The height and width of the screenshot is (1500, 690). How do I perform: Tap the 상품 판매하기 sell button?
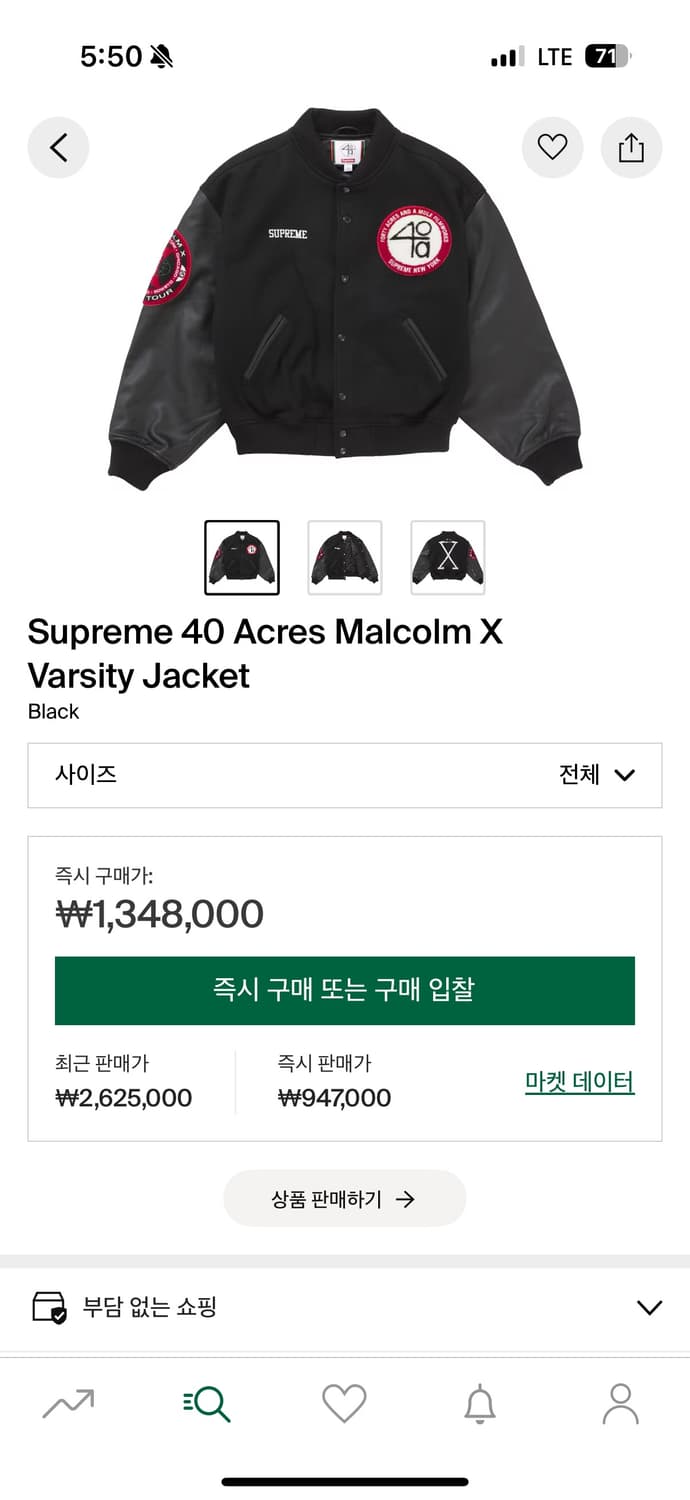coord(344,1199)
